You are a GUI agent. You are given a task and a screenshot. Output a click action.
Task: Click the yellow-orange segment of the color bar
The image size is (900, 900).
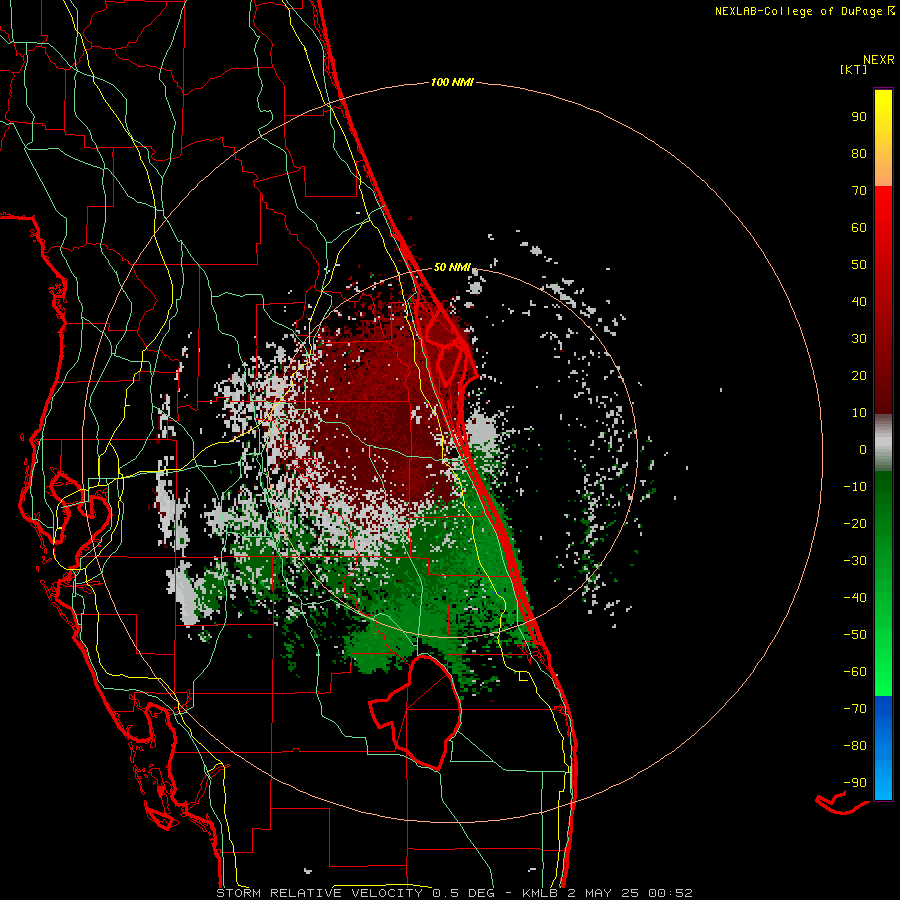[883, 138]
